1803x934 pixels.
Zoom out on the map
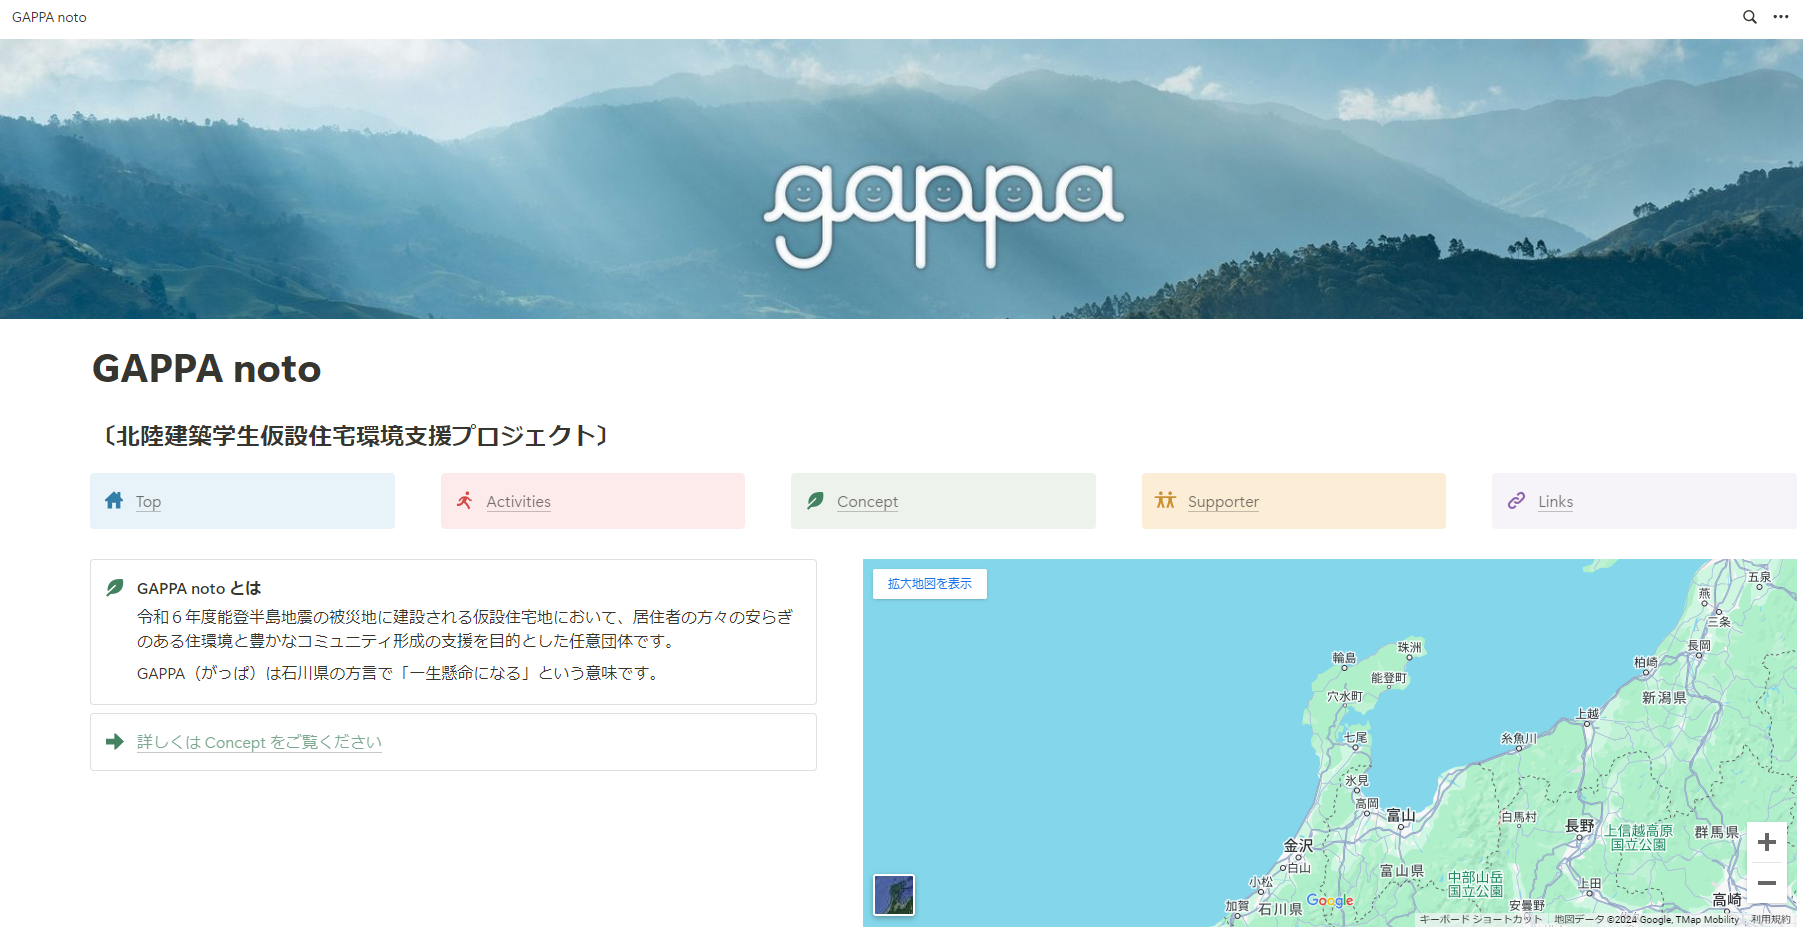[1766, 883]
